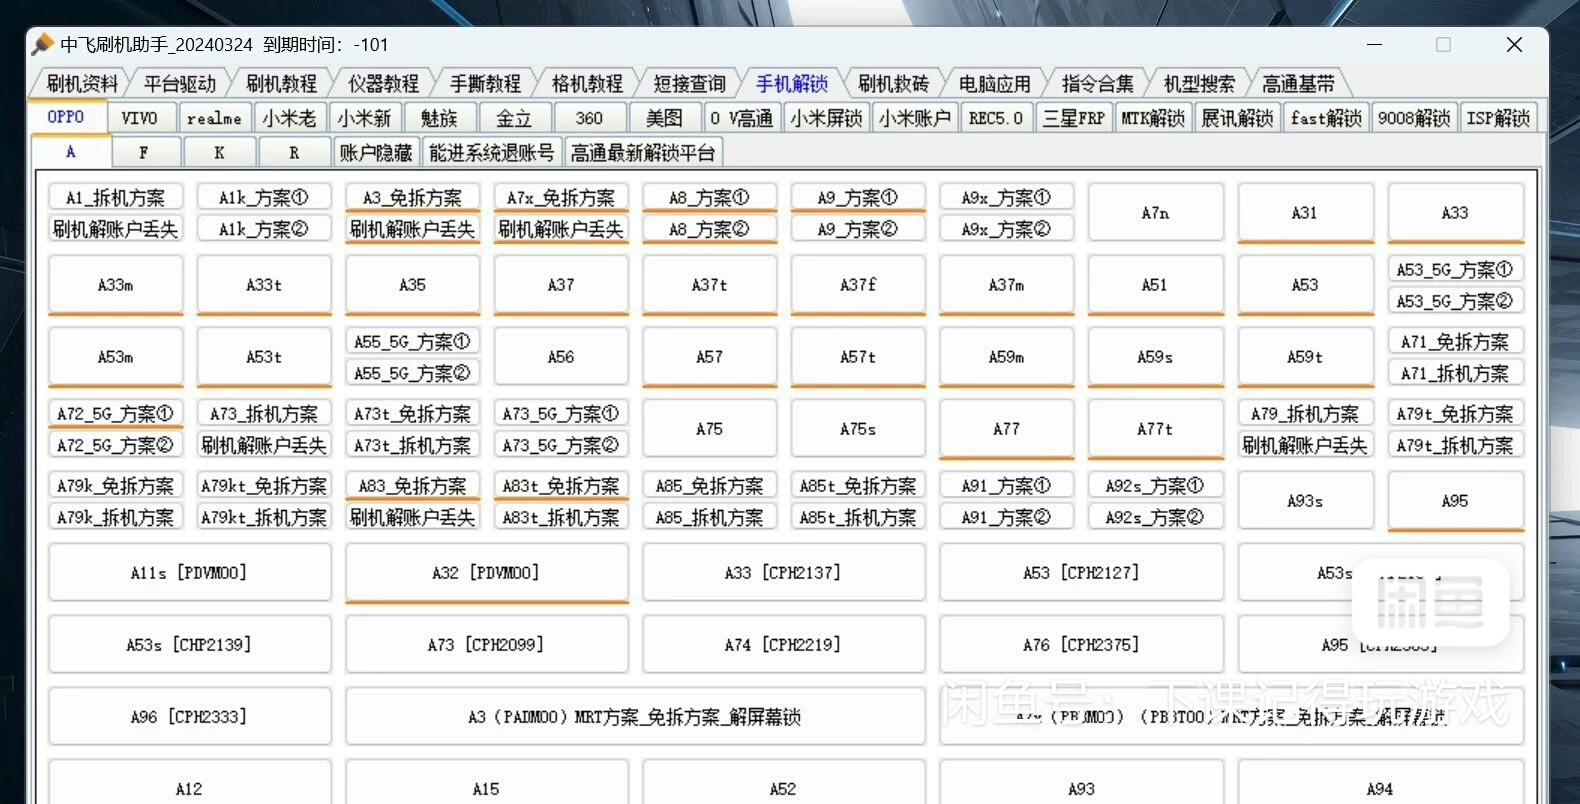This screenshot has width=1580, height=804.
Task: Open the 账户隐藏 sub-tab
Action: point(376,152)
